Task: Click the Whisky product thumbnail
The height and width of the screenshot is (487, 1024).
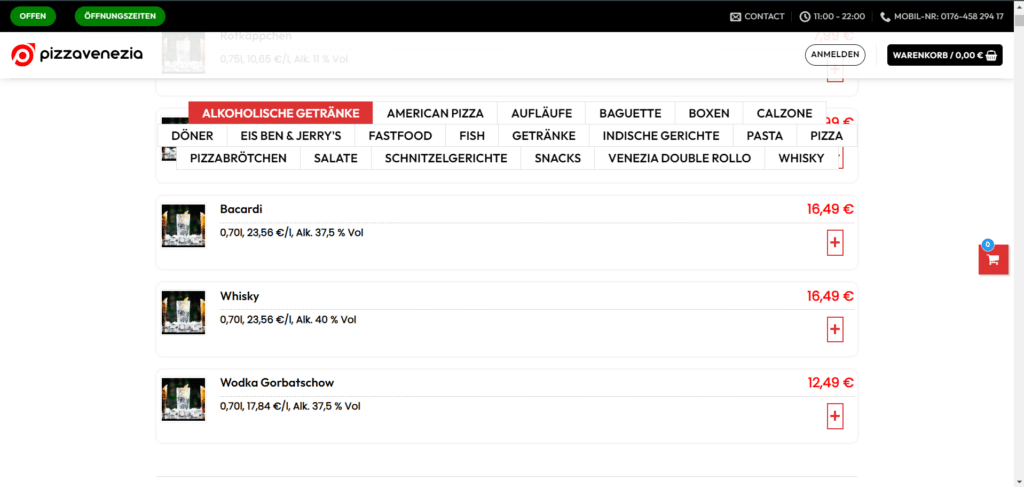Action: (184, 313)
